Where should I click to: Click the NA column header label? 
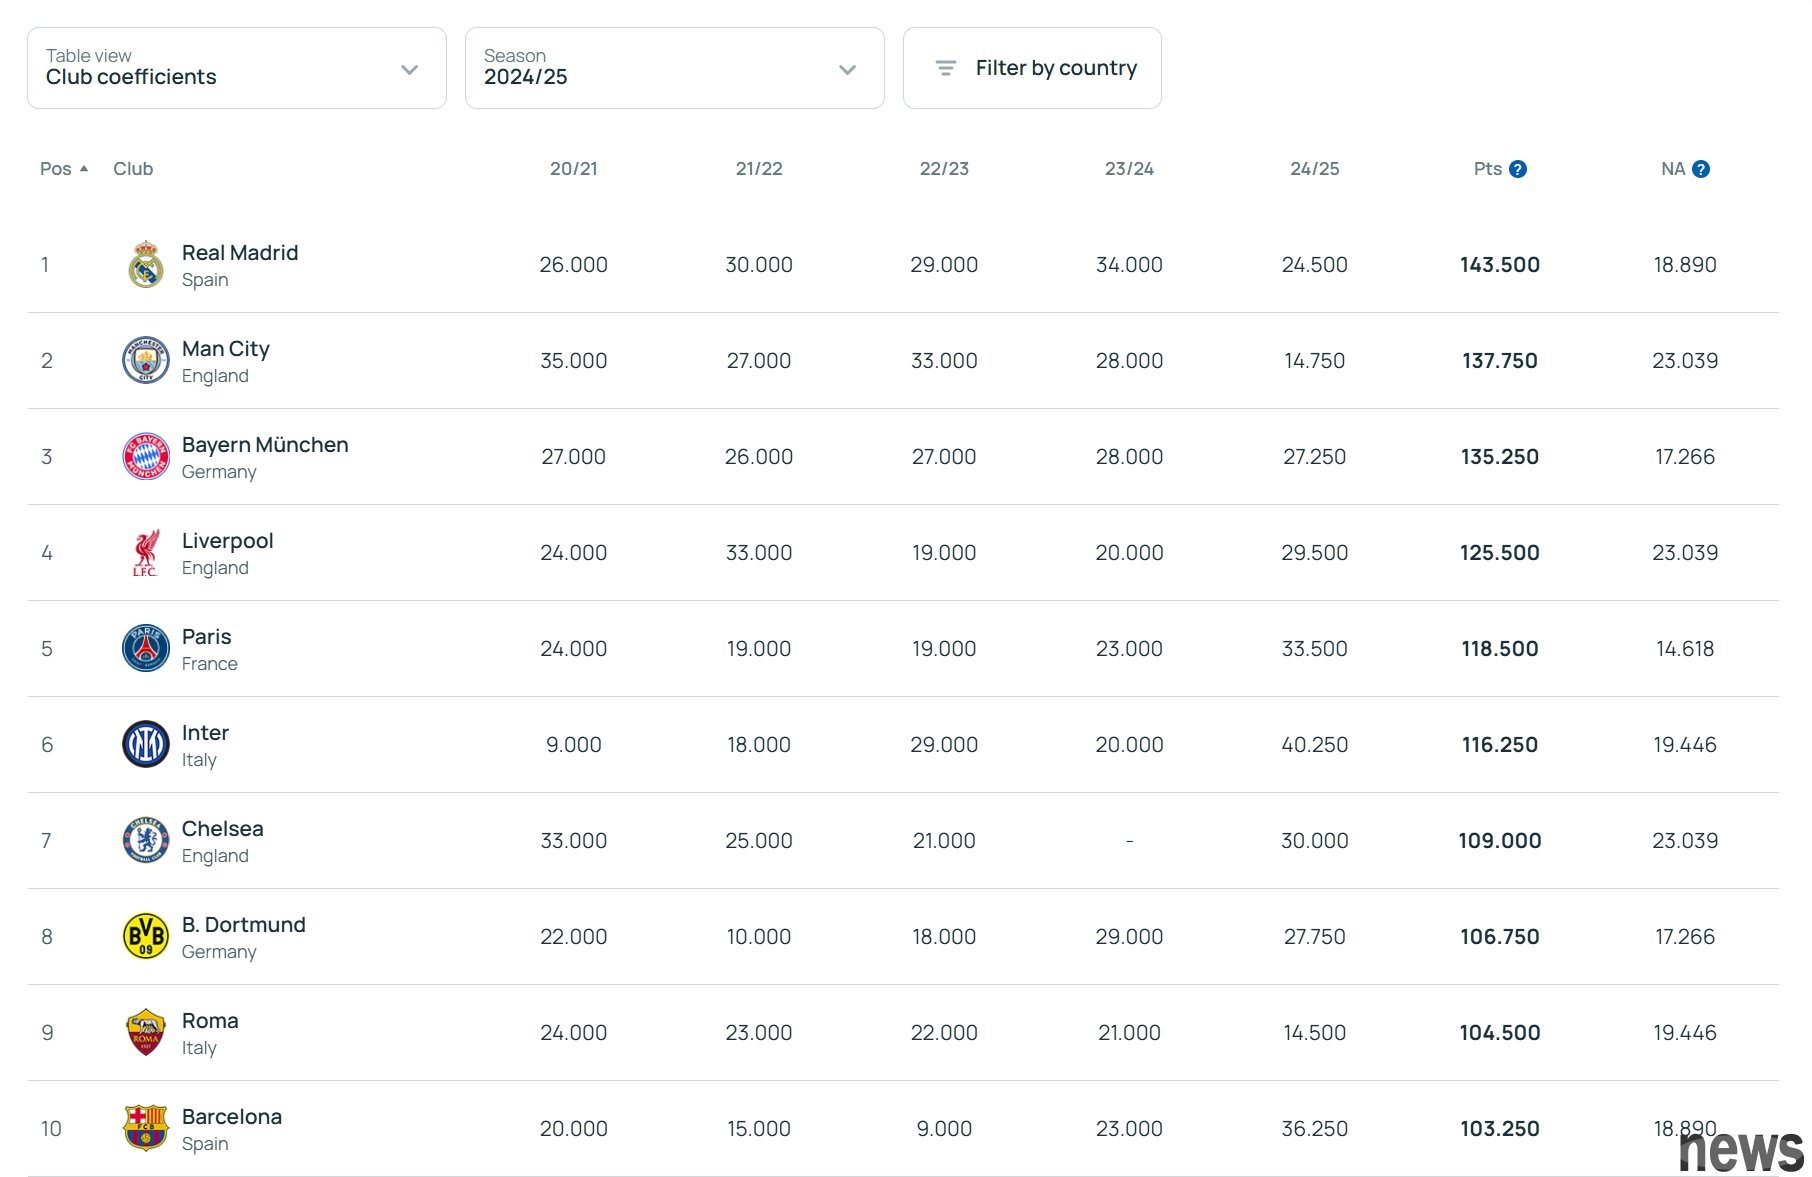[x=1673, y=169]
